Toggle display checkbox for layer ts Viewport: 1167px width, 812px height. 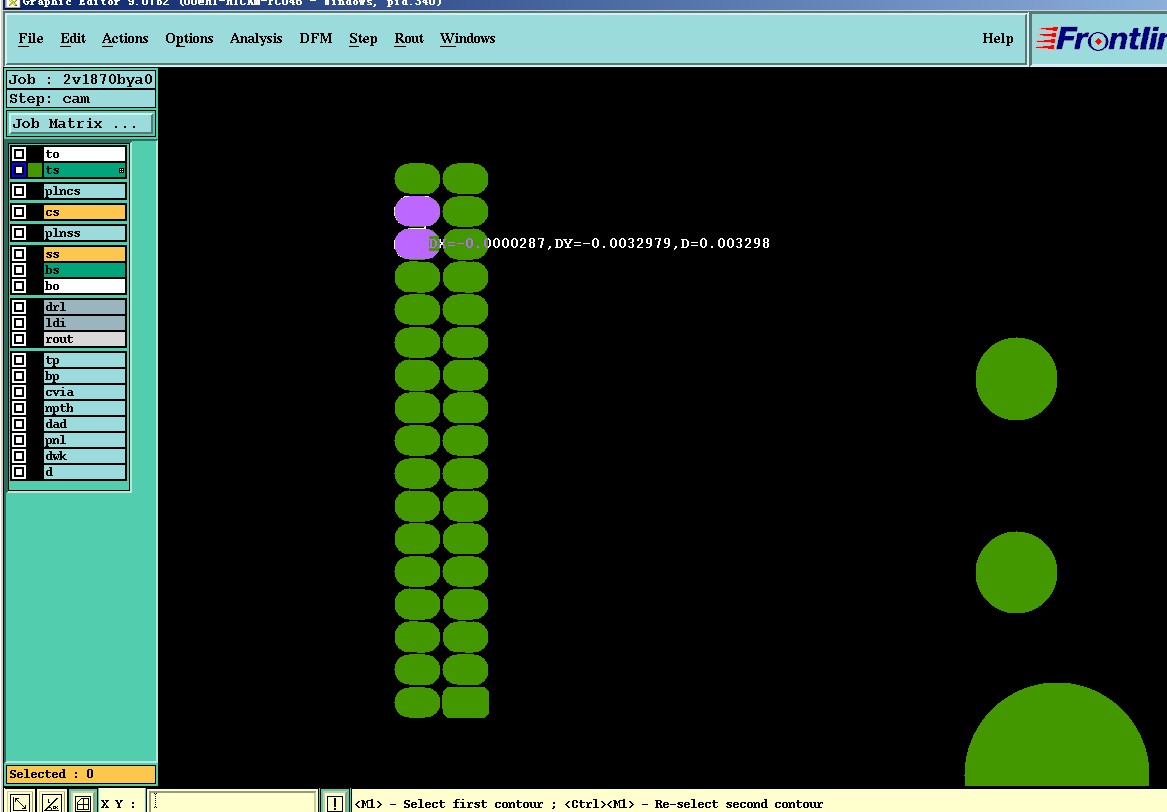[x=19, y=170]
